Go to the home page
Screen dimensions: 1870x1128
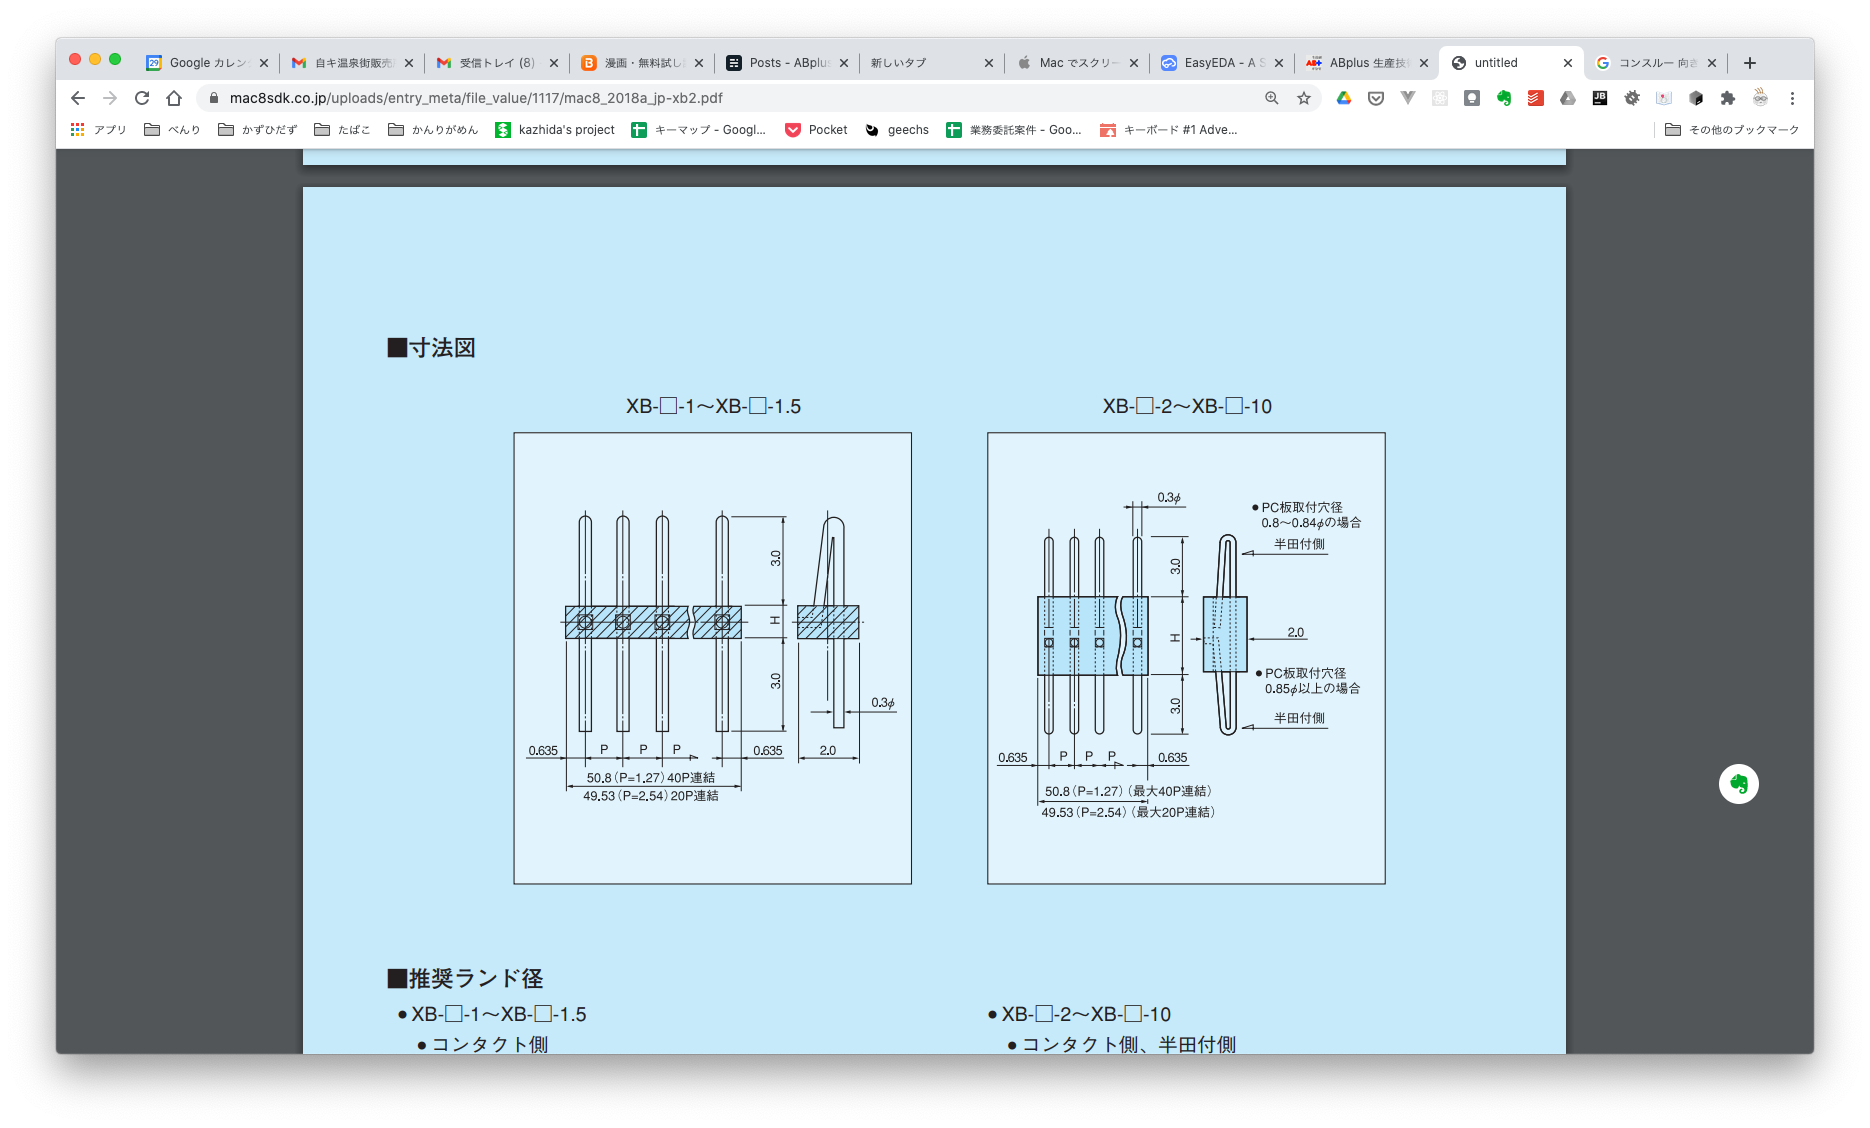pos(174,98)
